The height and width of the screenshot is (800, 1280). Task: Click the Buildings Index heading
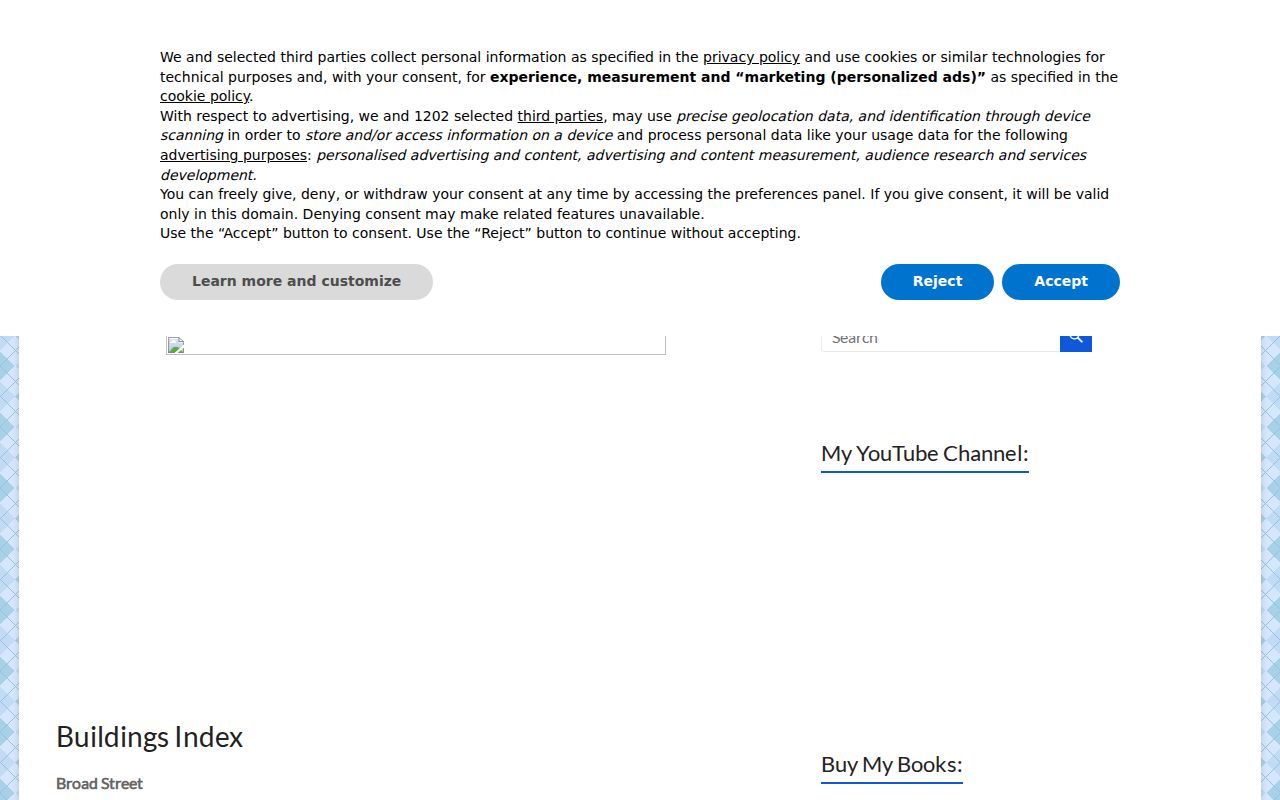coord(149,737)
